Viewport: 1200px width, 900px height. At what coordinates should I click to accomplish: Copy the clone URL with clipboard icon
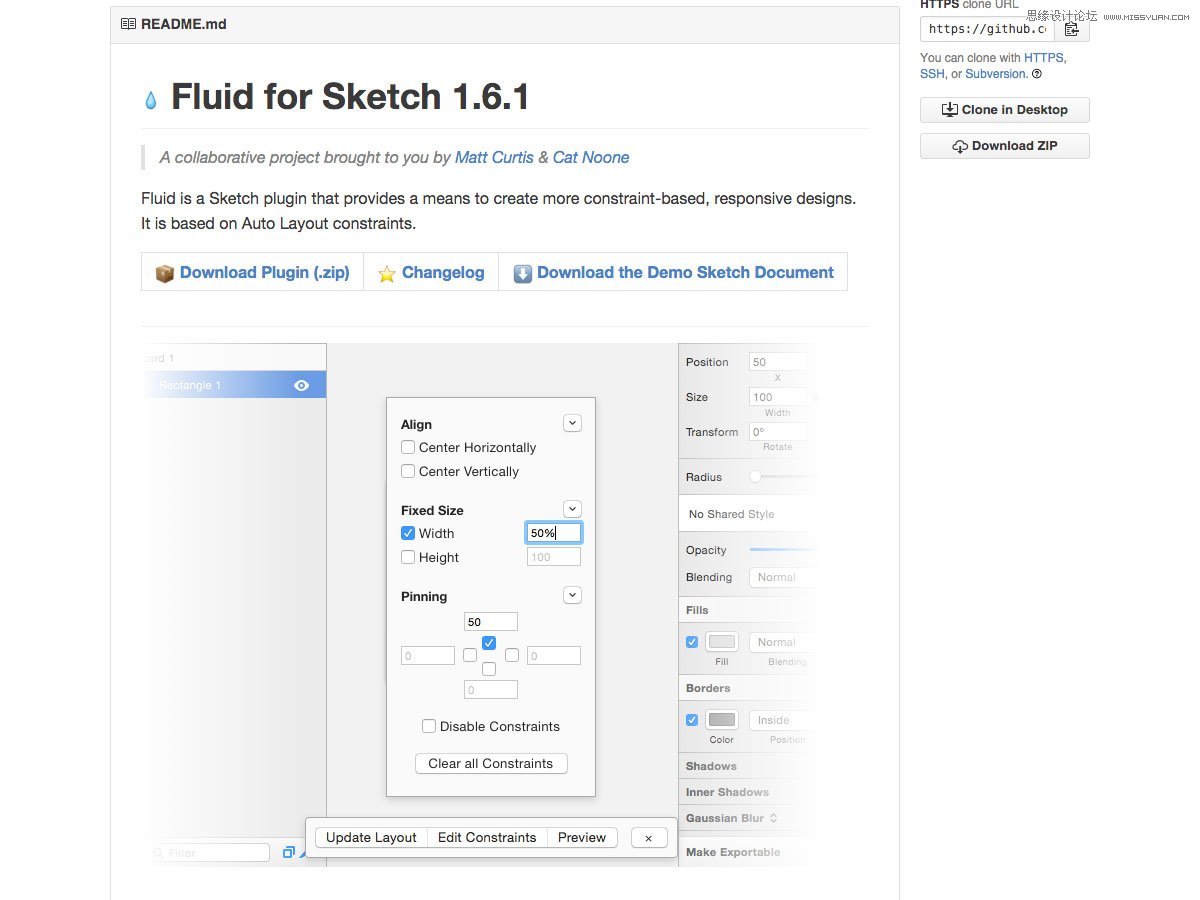1072,29
